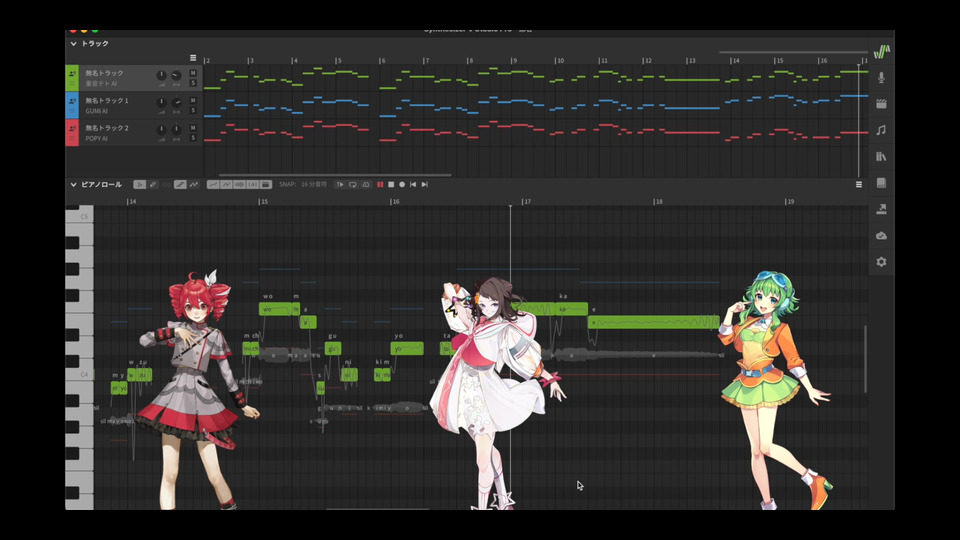Toggle the play-from-cursor mode button
The image size is (960, 540).
(340, 184)
